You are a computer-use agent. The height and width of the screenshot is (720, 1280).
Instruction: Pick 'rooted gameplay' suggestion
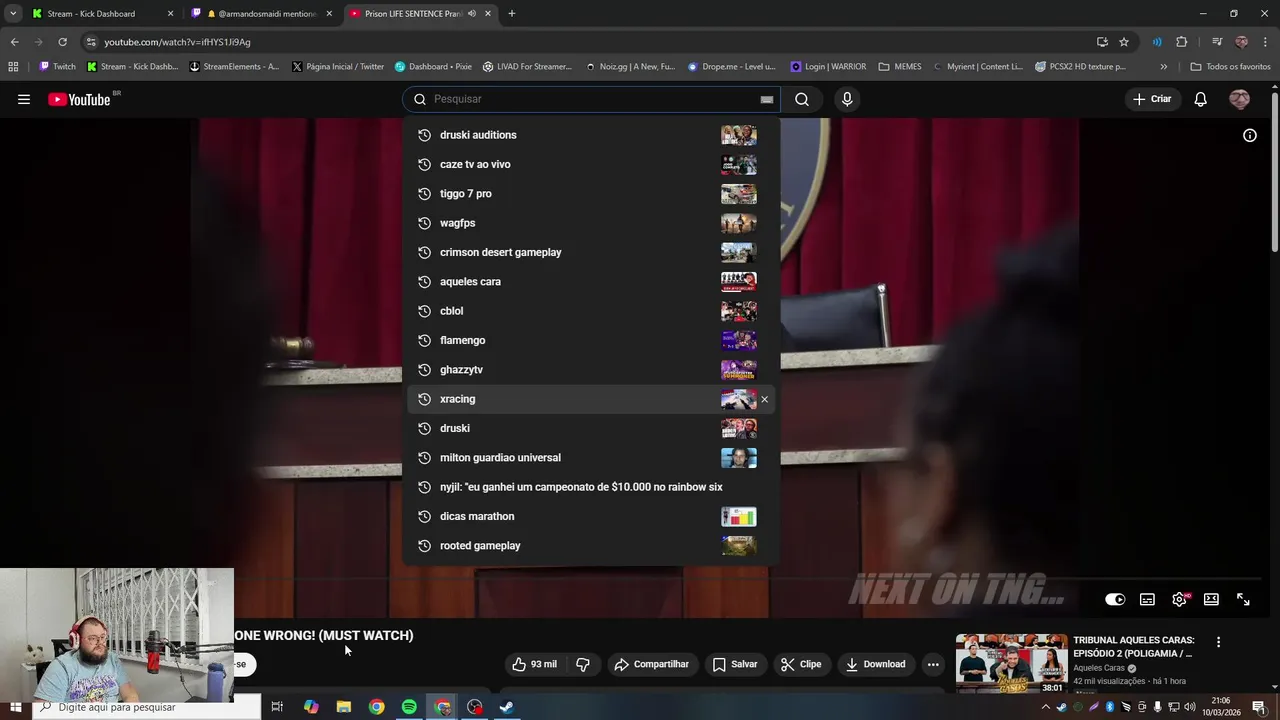(592, 546)
